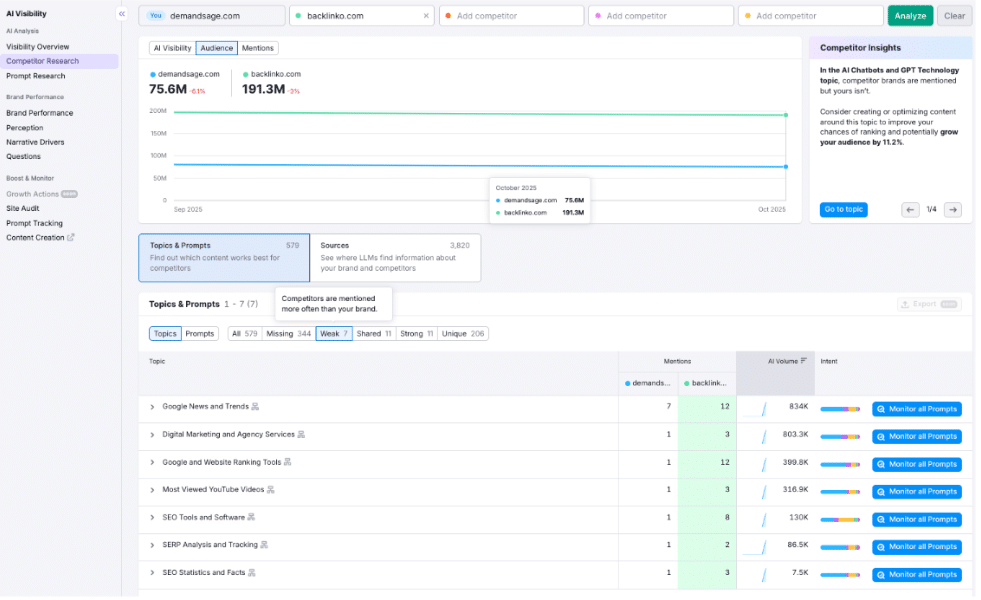Filter by Weak 7 topics
This screenshot has width=981, height=600.
click(x=336, y=335)
